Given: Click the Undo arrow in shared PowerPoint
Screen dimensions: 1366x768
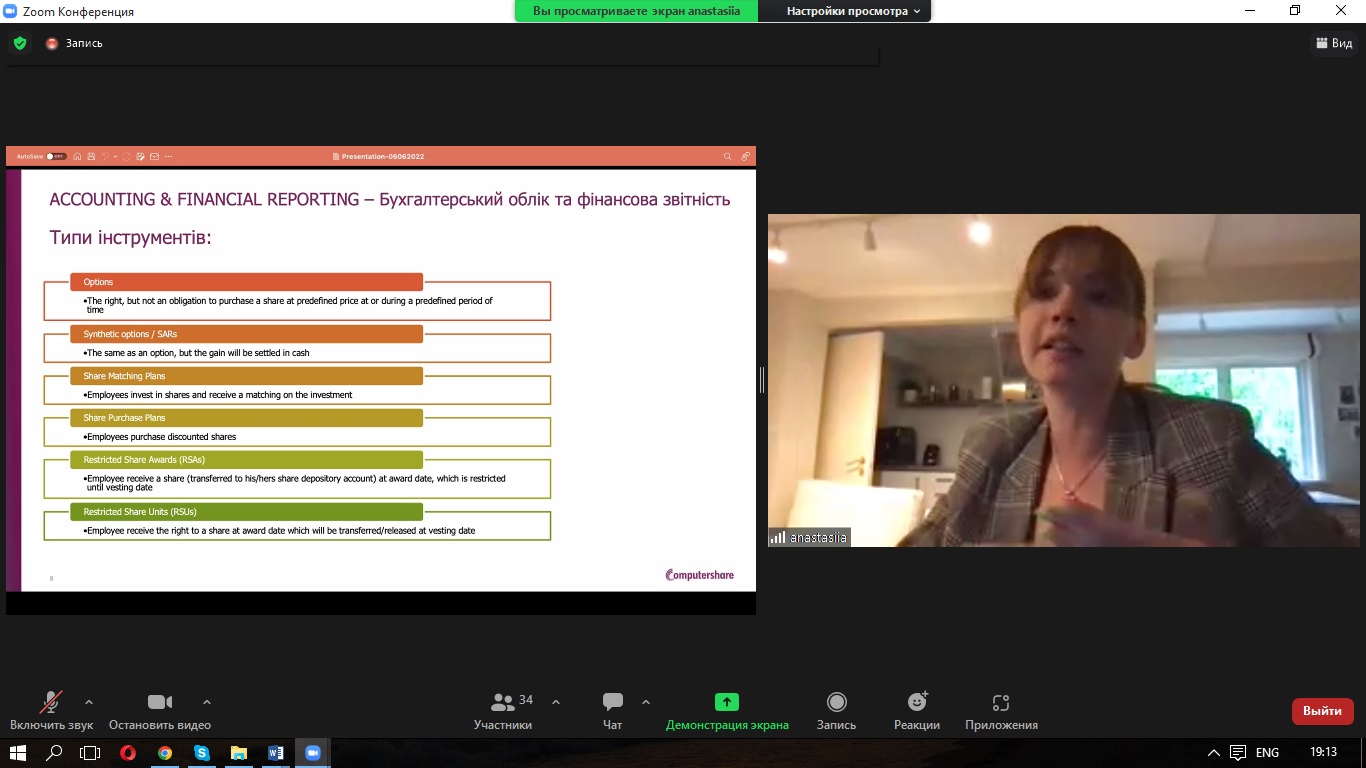Looking at the screenshot, I should coord(104,156).
